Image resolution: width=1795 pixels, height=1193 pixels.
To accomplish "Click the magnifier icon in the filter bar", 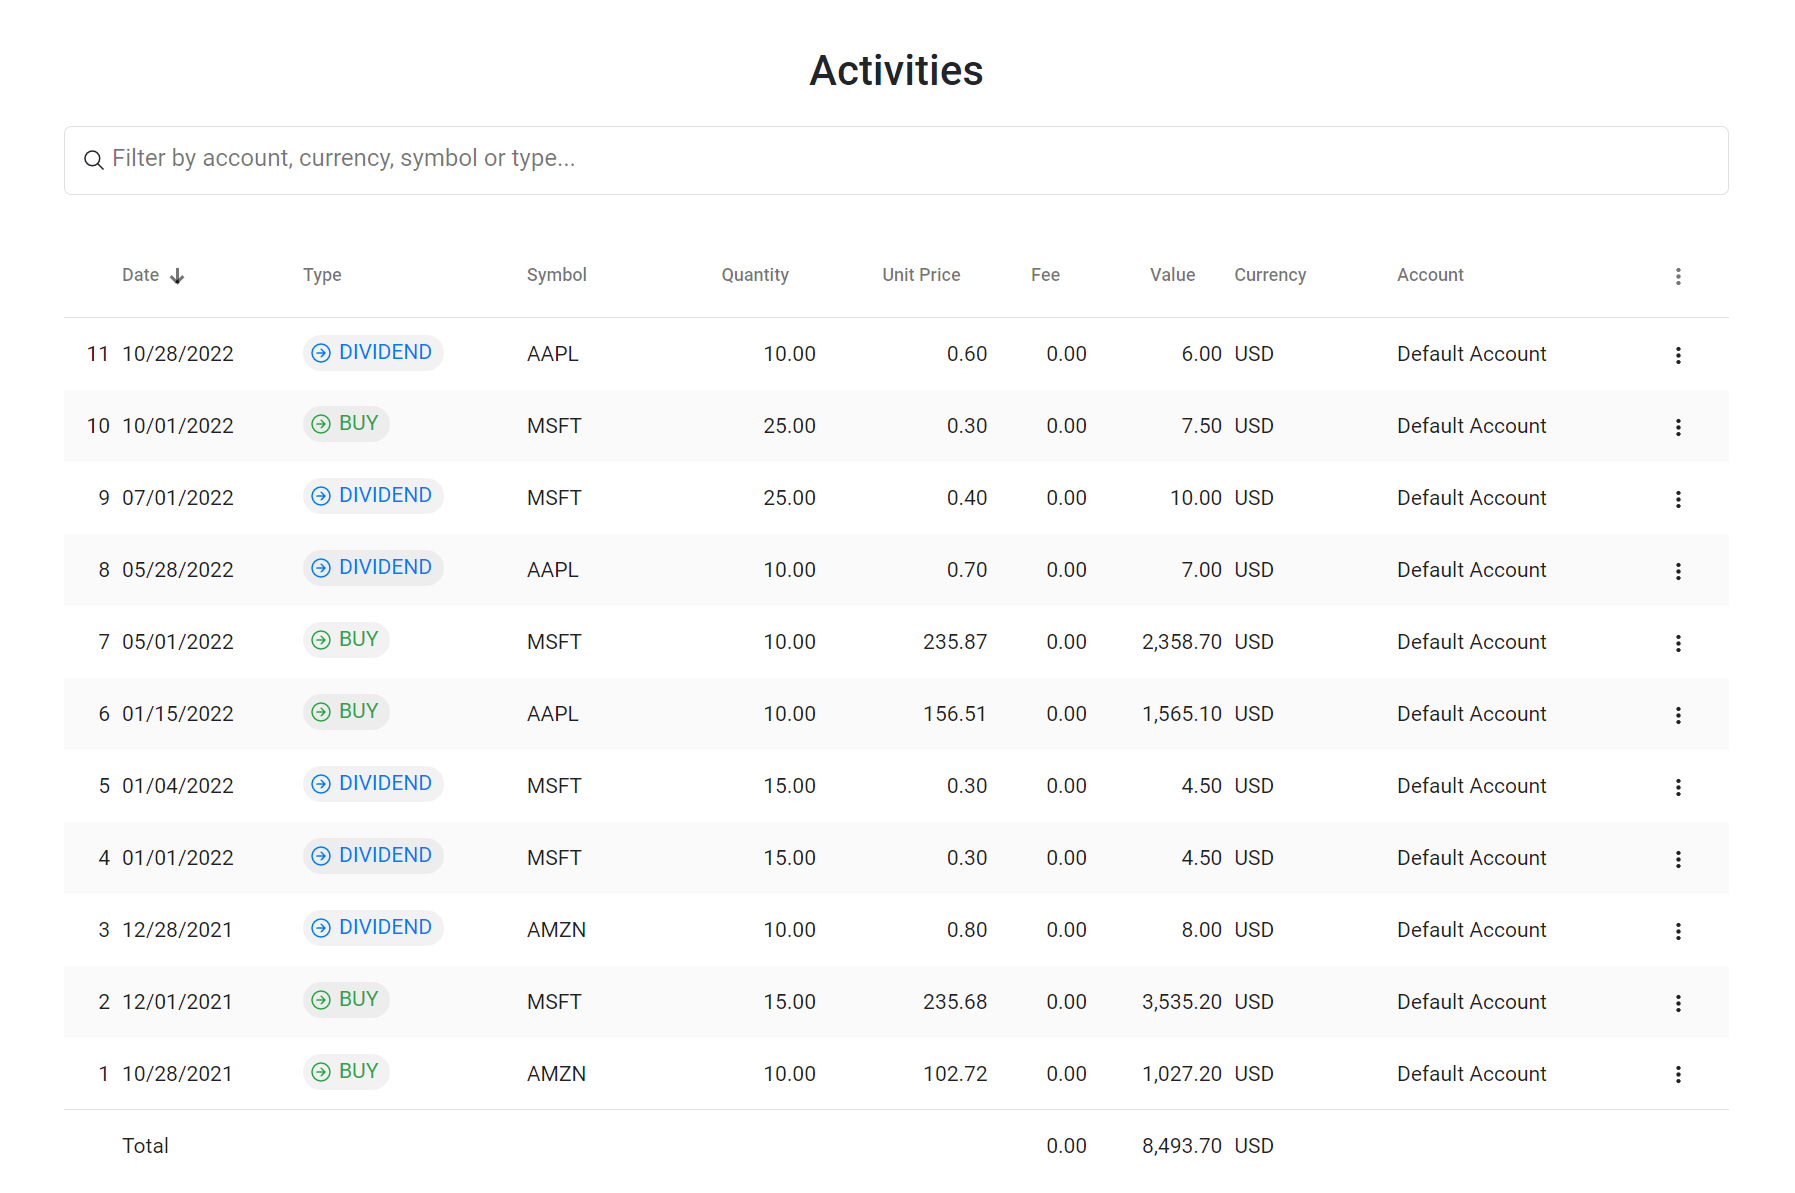I will [x=94, y=160].
